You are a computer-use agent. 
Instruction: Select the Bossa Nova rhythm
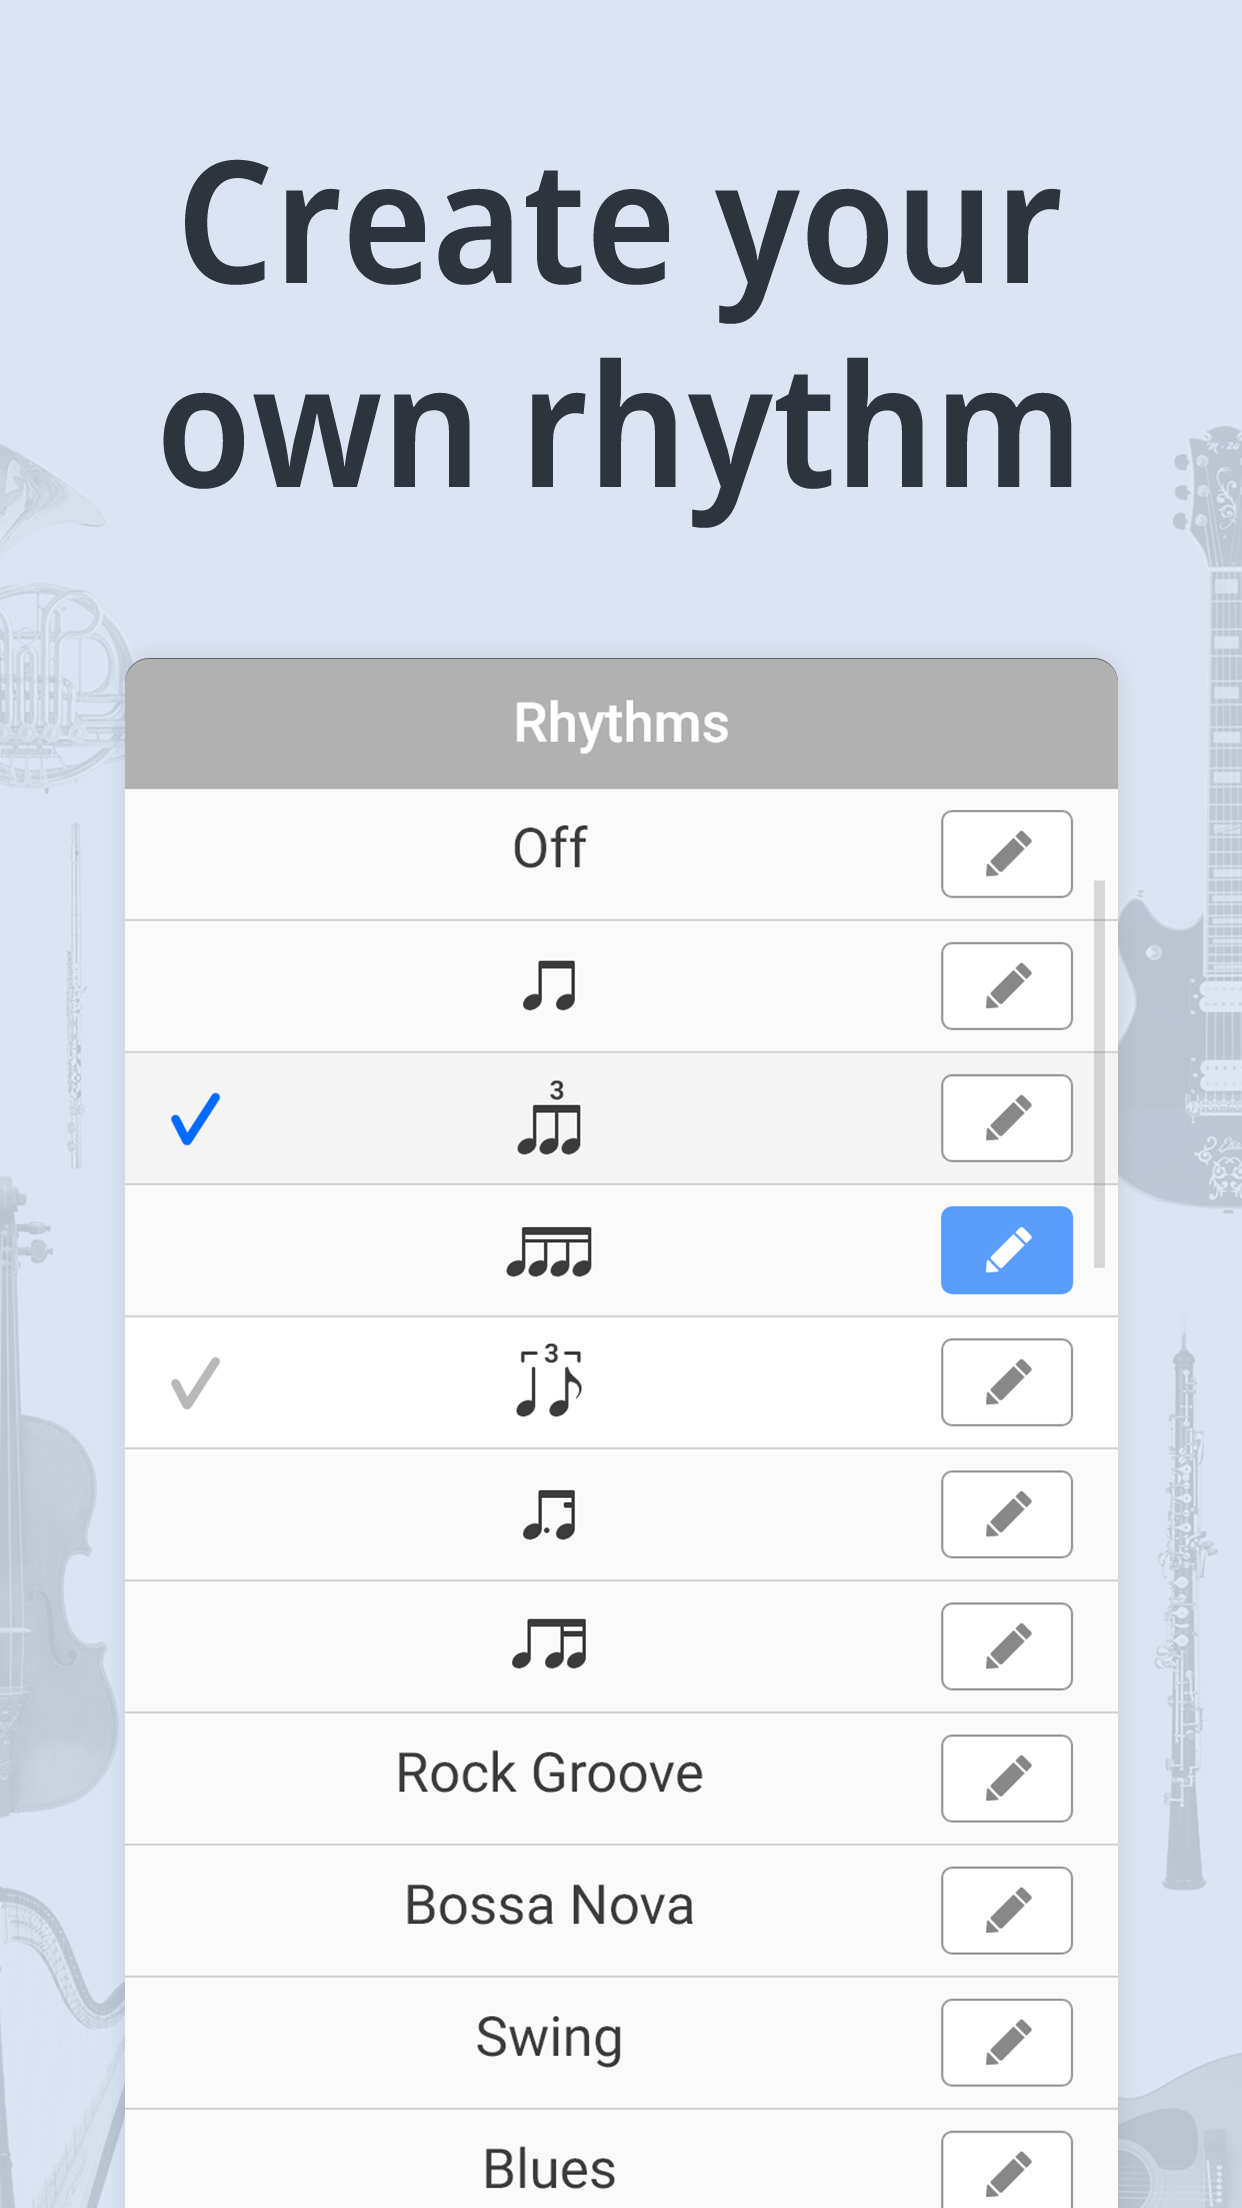click(549, 1906)
